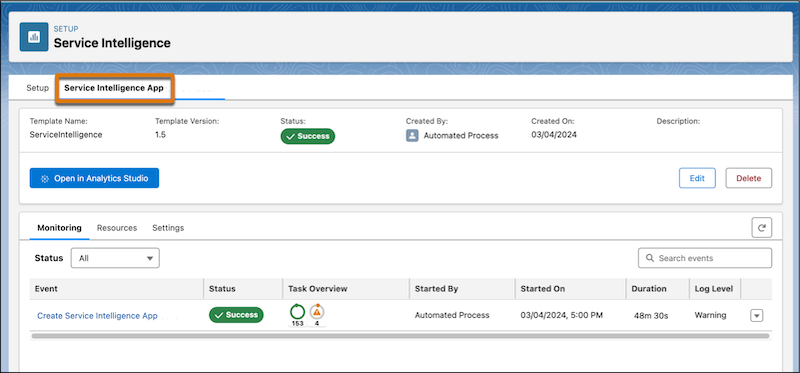Image resolution: width=800 pixels, height=373 pixels.
Task: Open Create Service Intelligence App event link
Action: [x=97, y=316]
